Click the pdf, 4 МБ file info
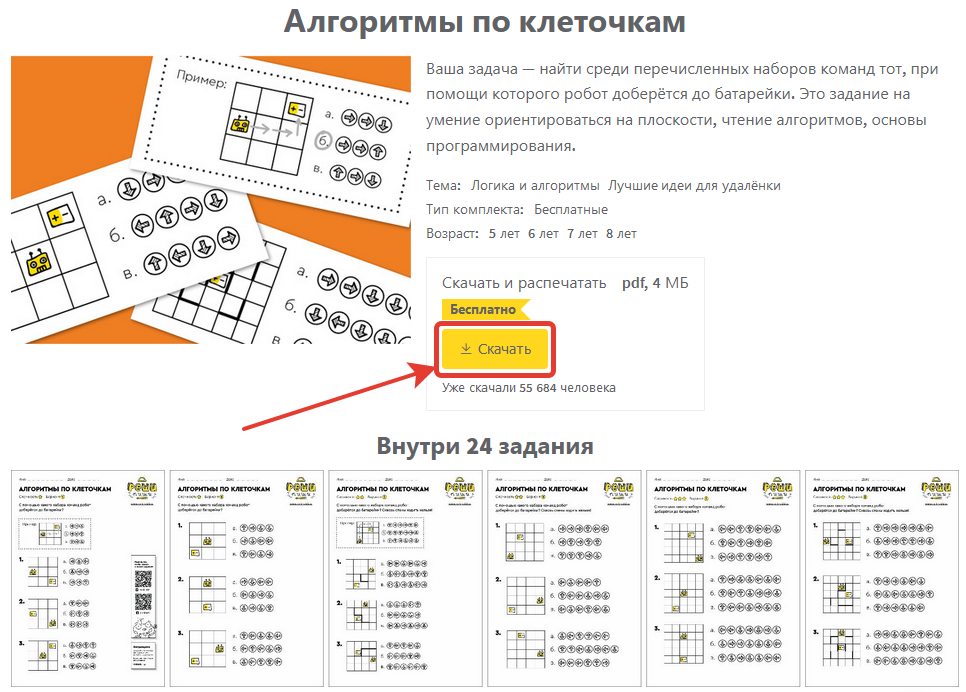This screenshot has height=692, width=966. (655, 283)
